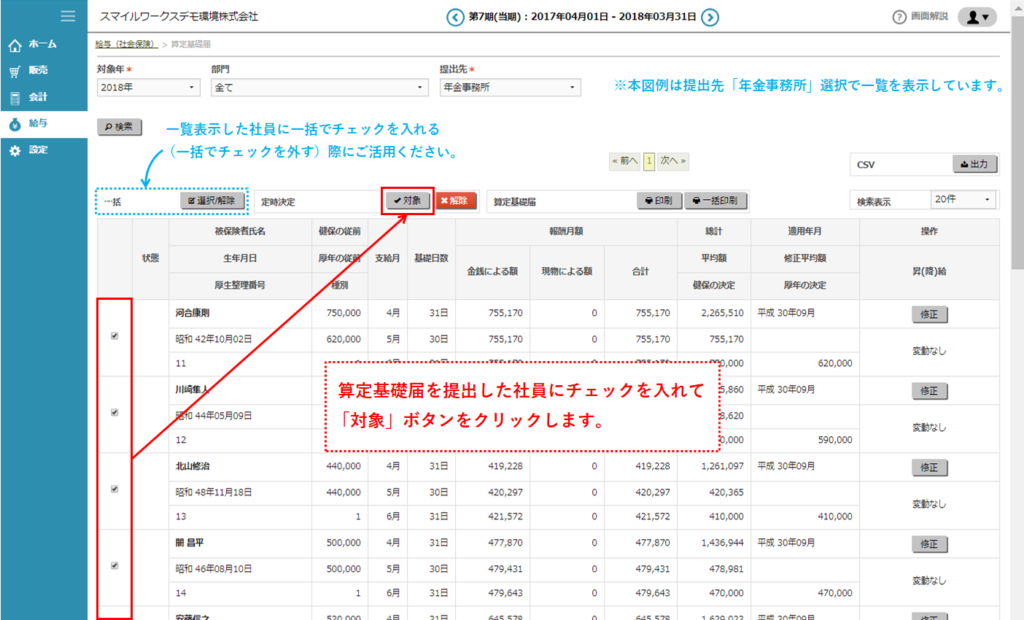
Task: Click the money bag icon for 給与
Action: (15, 124)
